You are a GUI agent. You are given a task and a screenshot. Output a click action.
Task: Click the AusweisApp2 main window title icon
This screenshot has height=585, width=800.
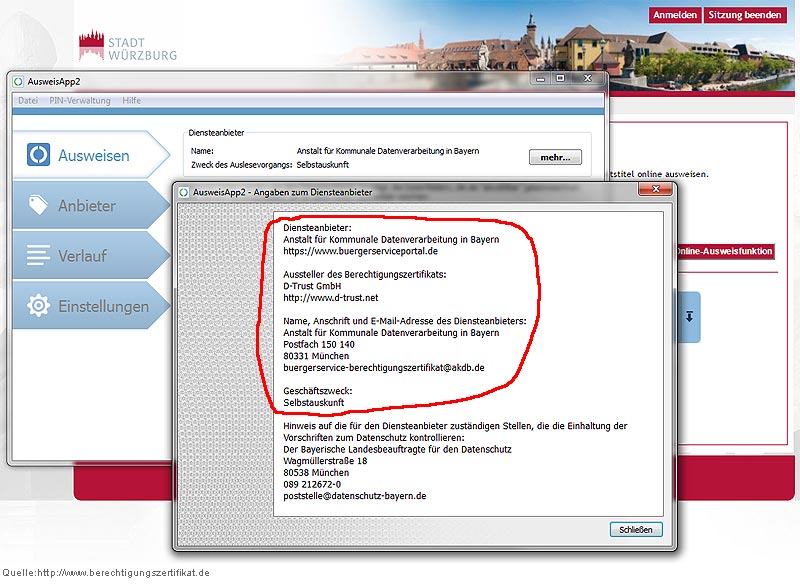[18, 82]
